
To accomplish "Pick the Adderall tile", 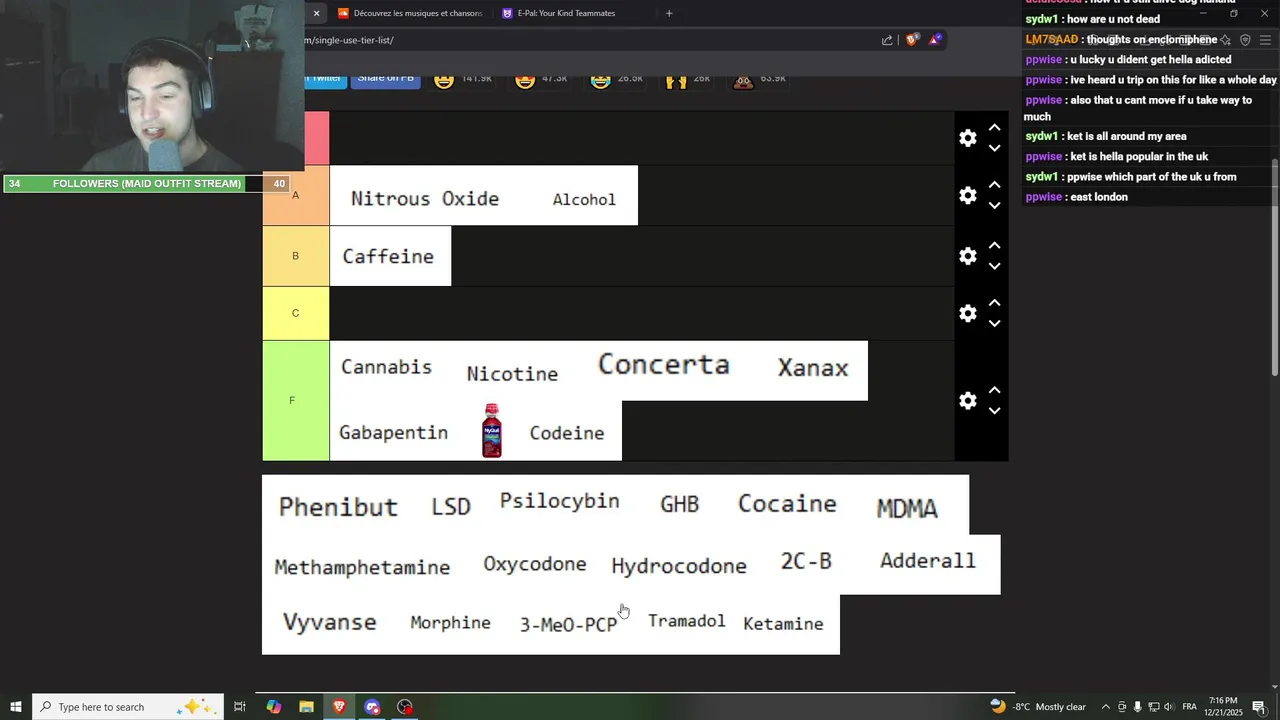I will point(927,561).
